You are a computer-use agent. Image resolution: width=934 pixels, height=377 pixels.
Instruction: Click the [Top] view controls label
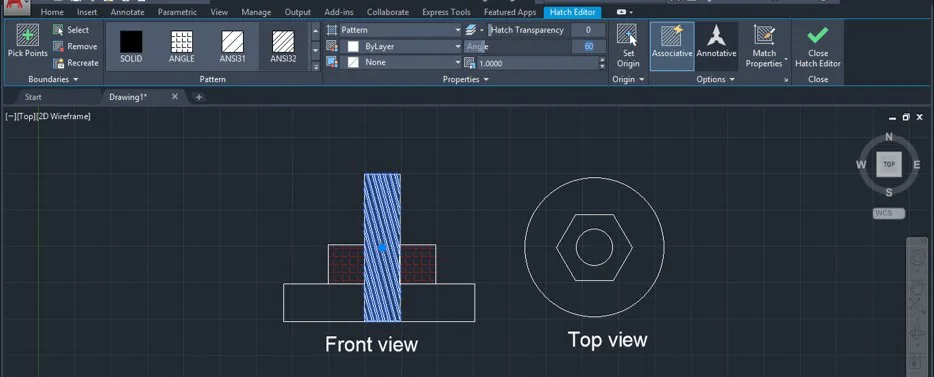click(26, 117)
